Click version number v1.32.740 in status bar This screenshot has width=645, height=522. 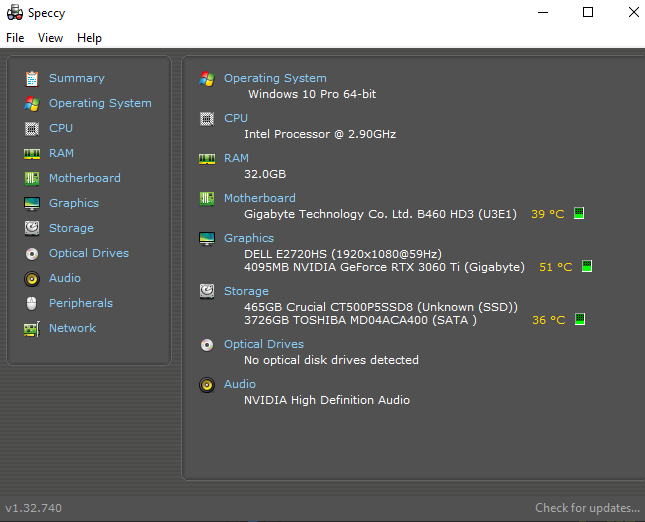click(33, 508)
